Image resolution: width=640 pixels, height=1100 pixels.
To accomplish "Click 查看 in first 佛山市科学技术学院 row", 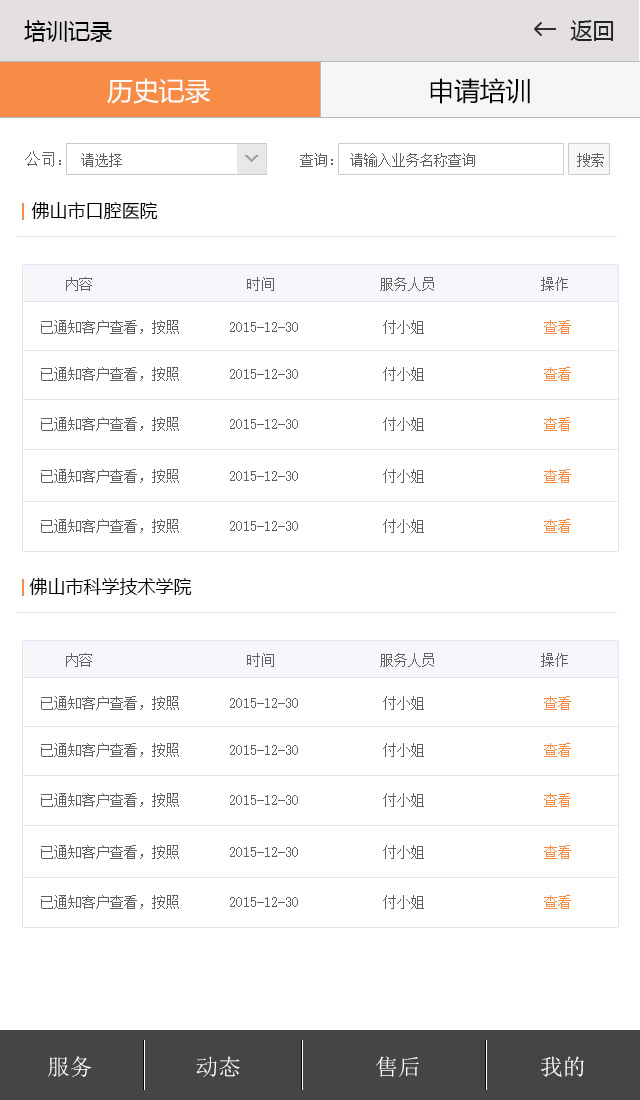I will tap(557, 703).
